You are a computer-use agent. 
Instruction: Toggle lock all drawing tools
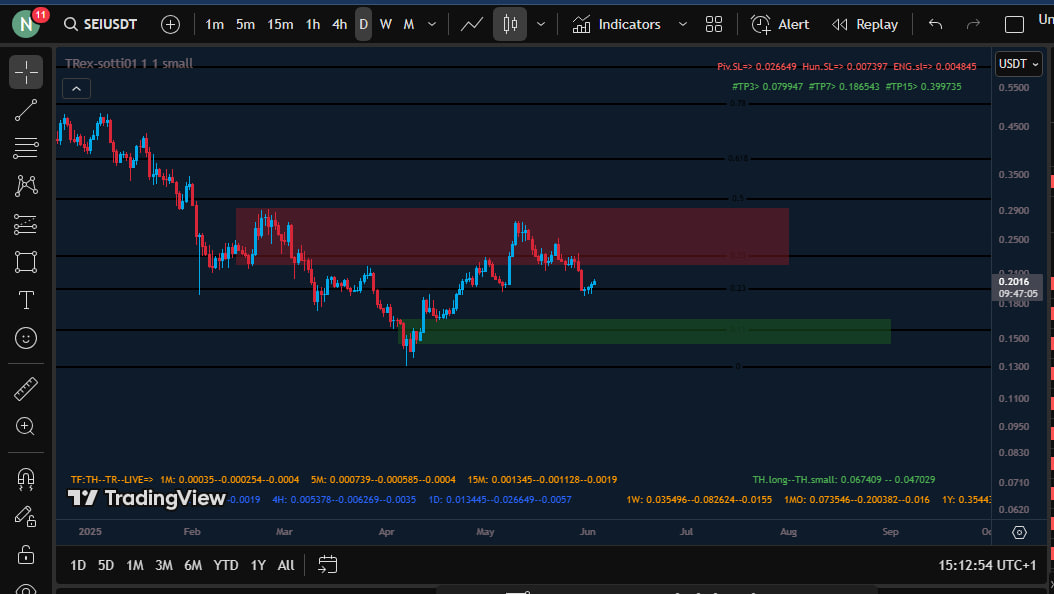coord(26,554)
